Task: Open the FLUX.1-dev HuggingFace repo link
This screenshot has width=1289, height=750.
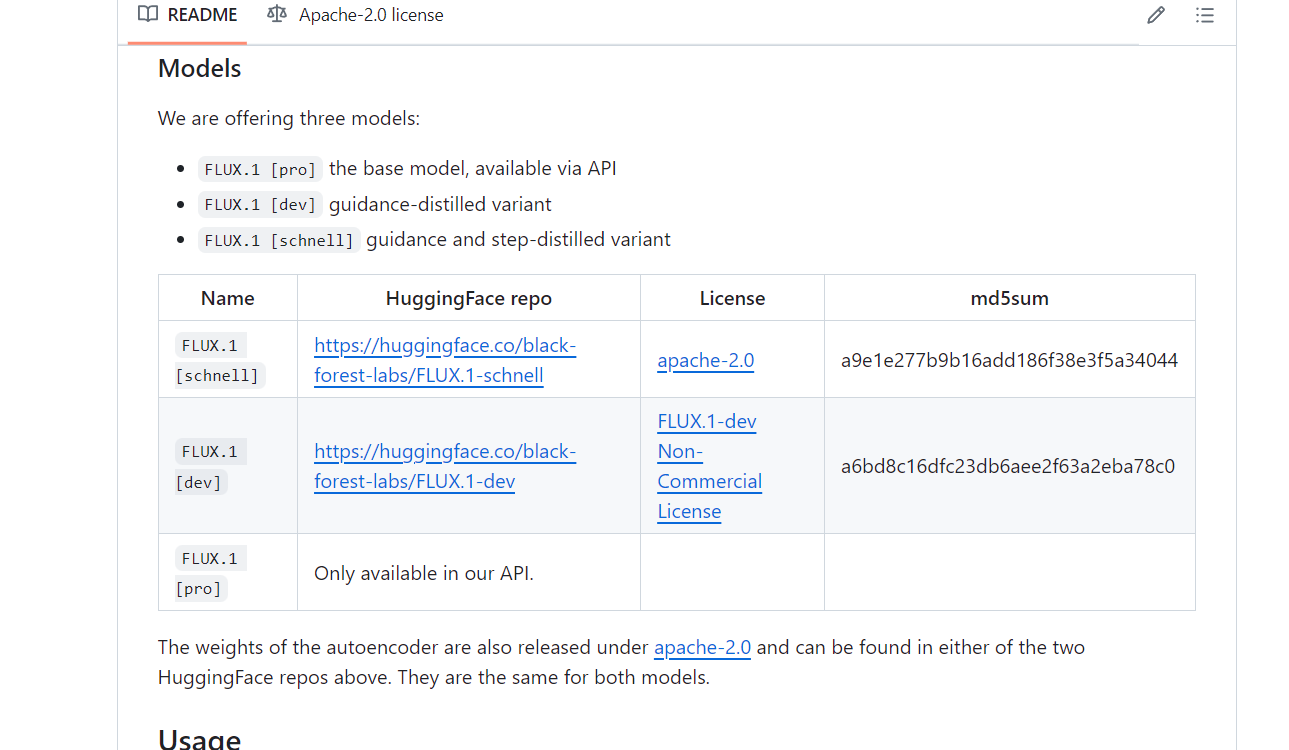Action: pos(445,466)
